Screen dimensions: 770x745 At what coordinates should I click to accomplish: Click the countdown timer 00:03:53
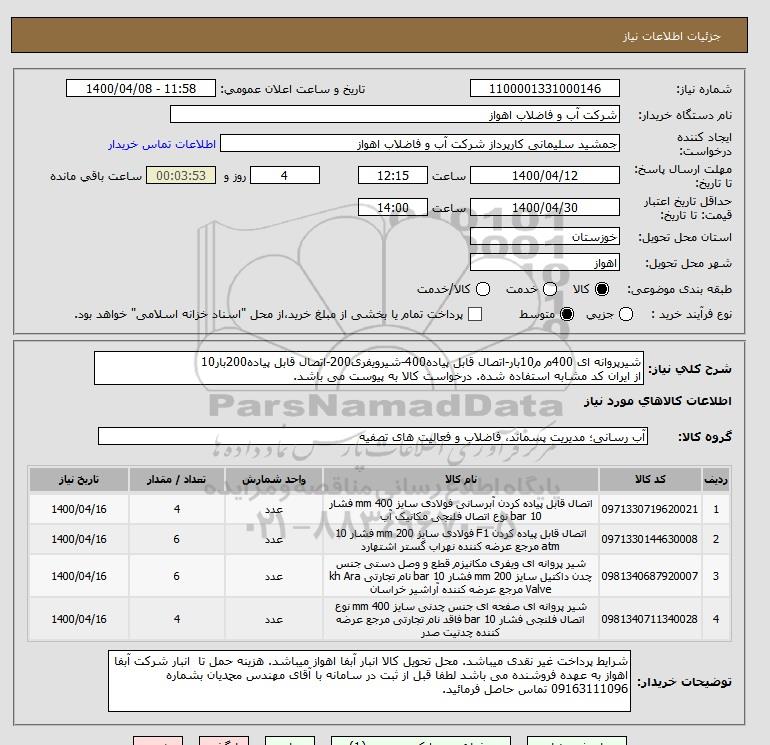pos(181,175)
